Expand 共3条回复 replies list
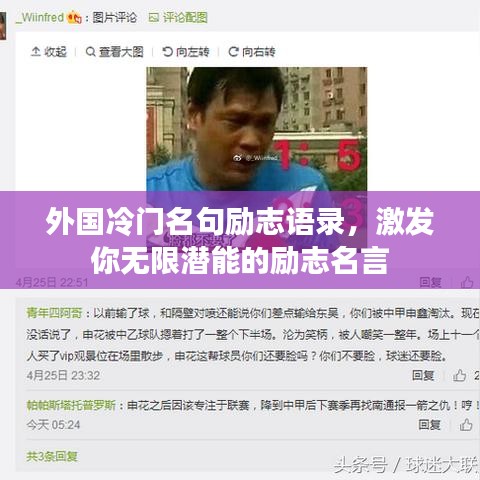 coord(52,456)
